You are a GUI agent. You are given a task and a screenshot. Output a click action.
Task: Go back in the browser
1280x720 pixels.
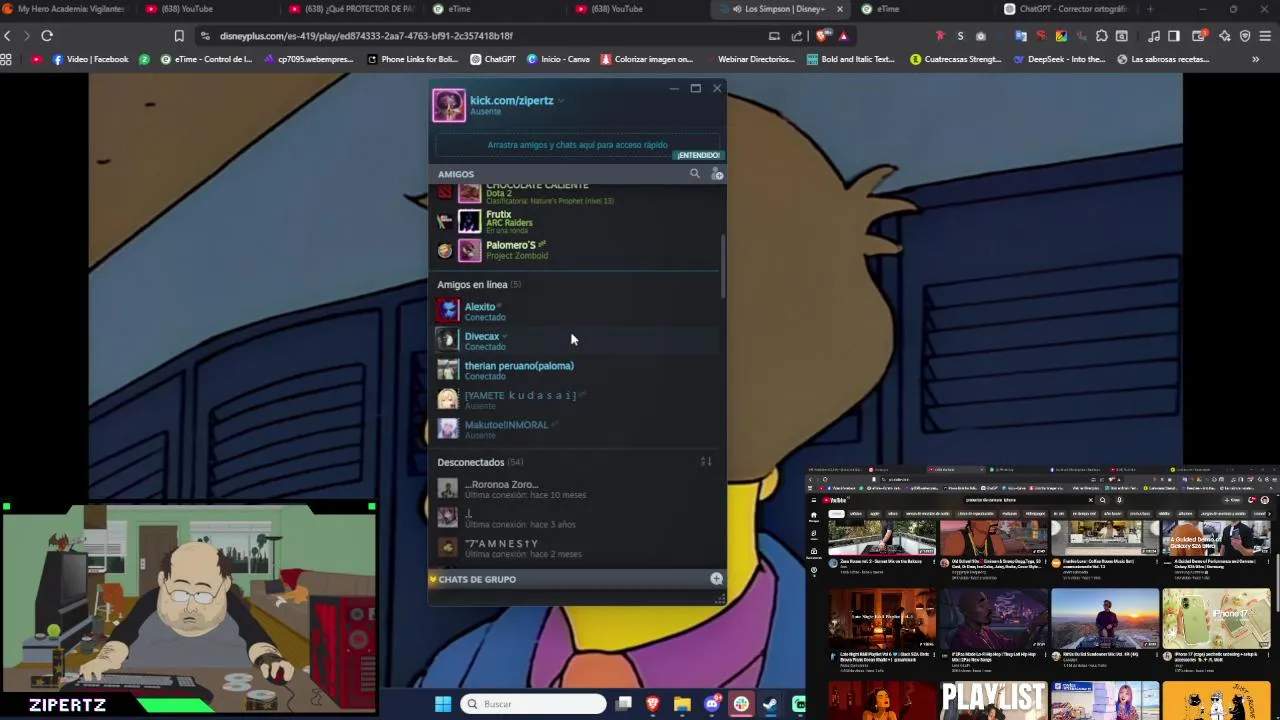tap(8, 36)
